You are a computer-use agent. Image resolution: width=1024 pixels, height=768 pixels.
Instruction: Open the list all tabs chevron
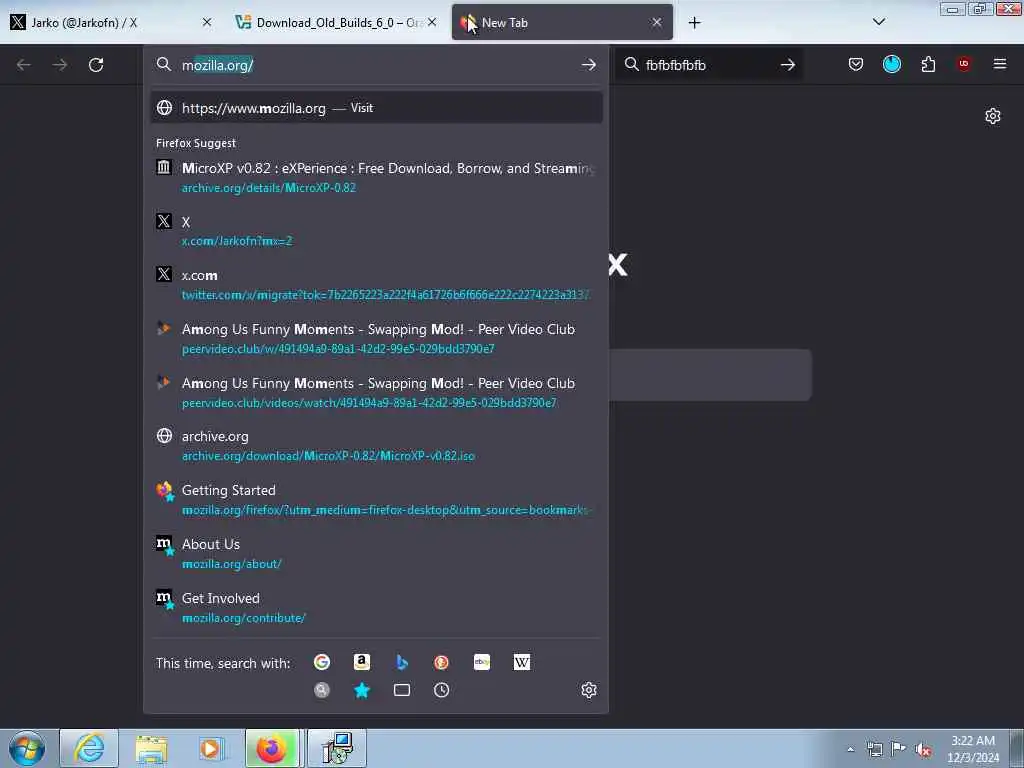(879, 22)
